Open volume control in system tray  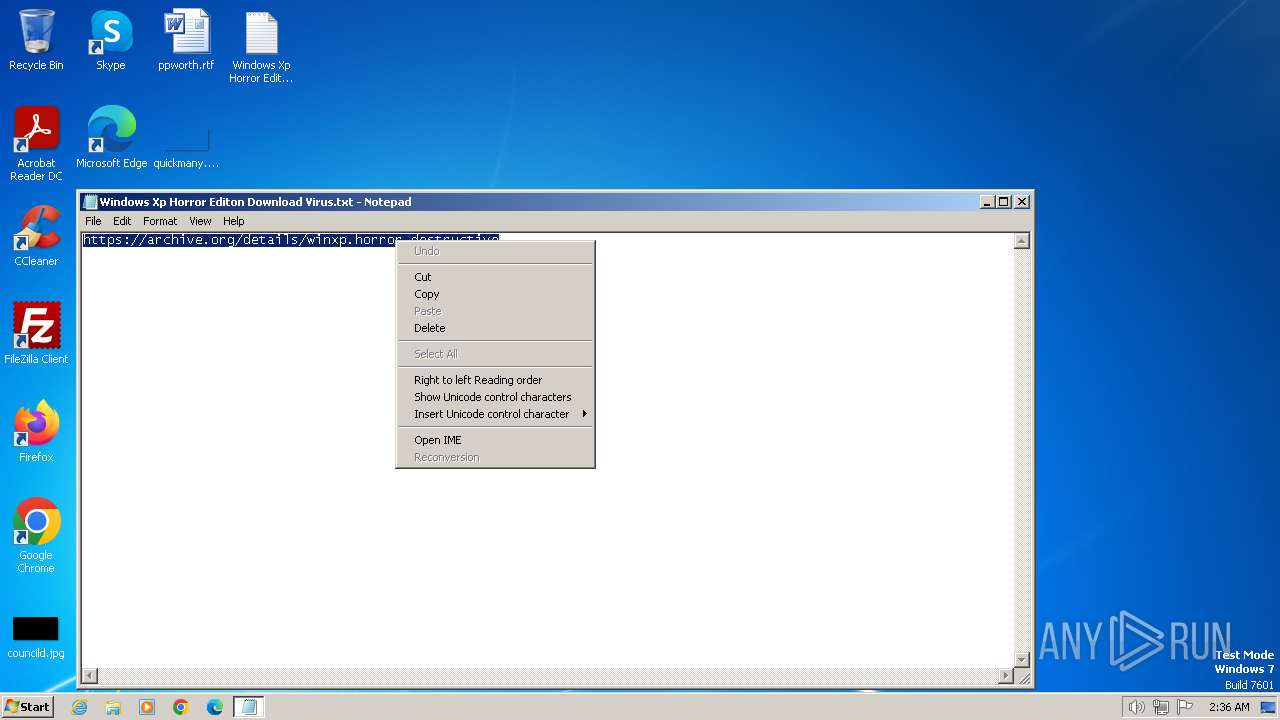click(x=1136, y=707)
